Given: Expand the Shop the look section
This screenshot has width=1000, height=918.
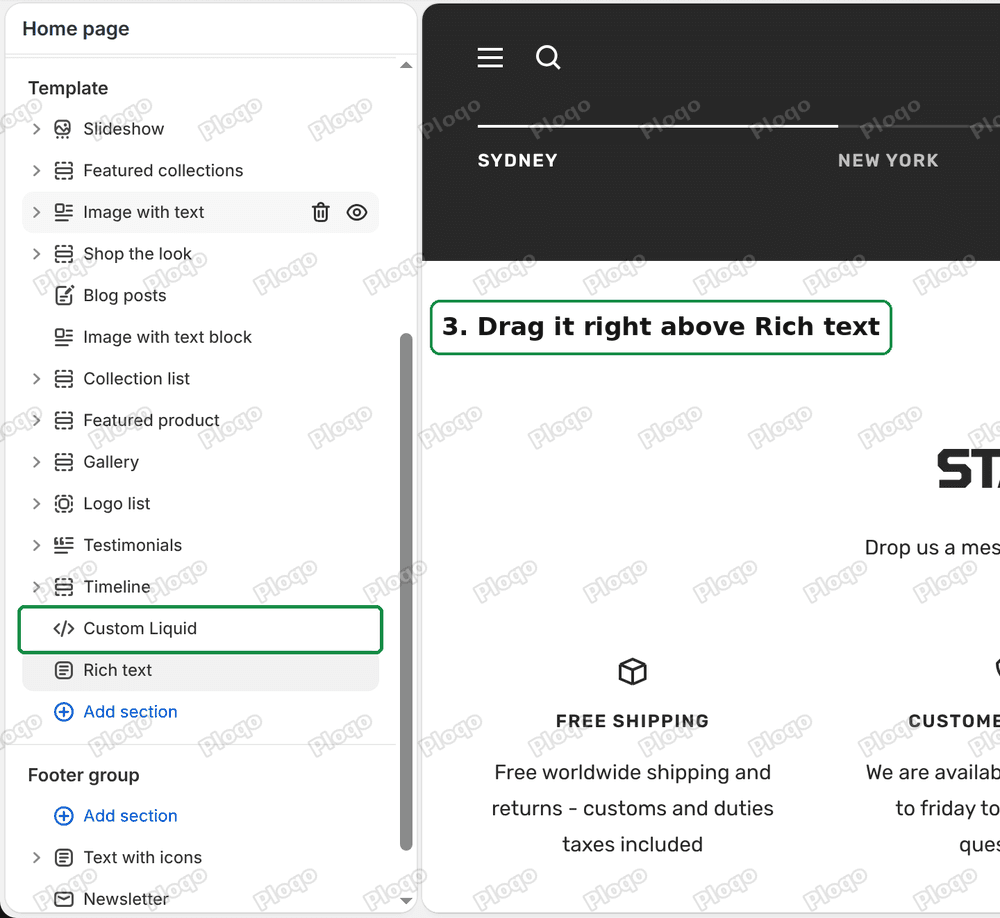Looking at the screenshot, I should [x=36, y=254].
